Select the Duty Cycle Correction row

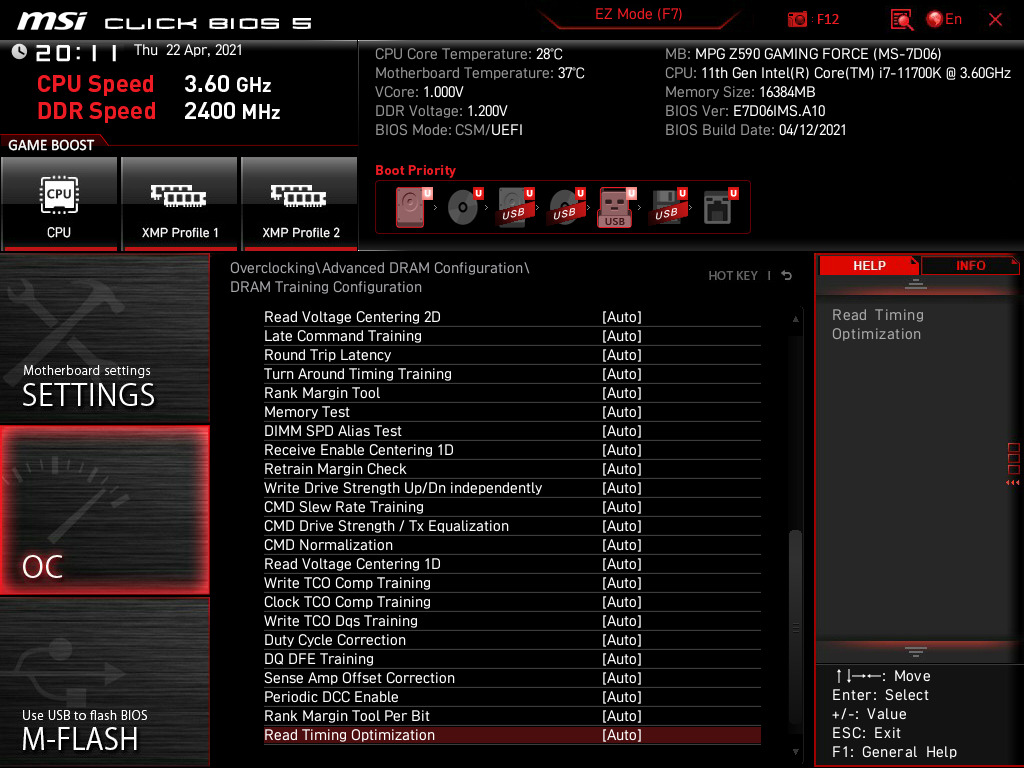(x=512, y=640)
